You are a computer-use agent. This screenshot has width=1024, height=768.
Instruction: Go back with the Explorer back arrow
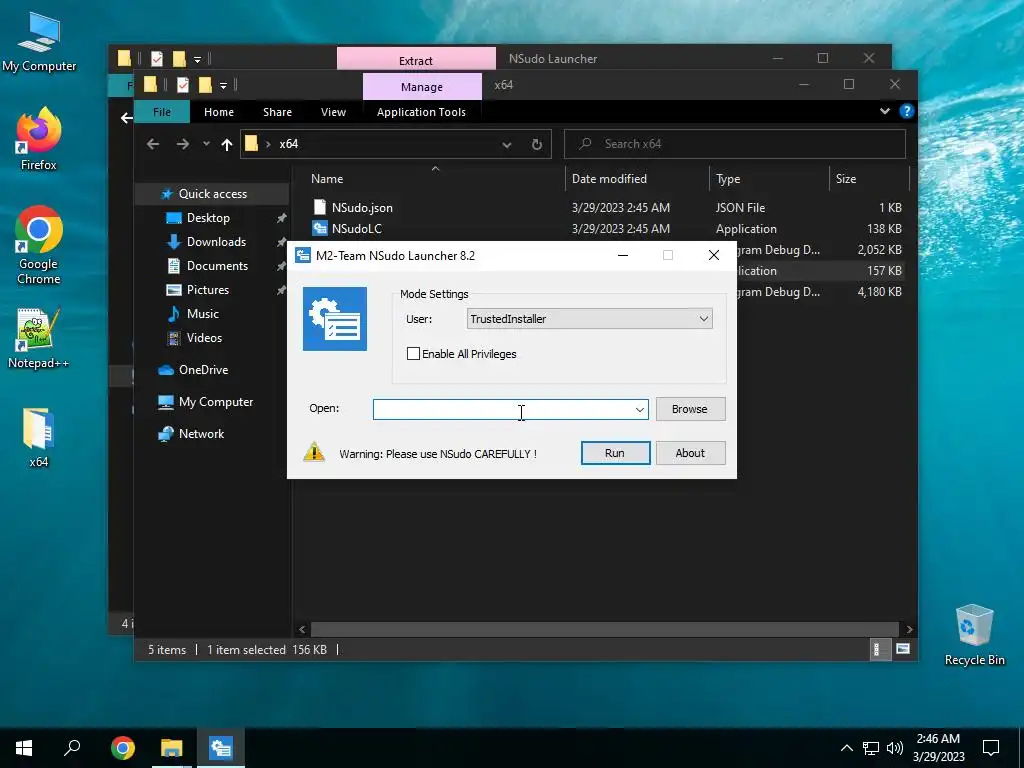click(153, 144)
